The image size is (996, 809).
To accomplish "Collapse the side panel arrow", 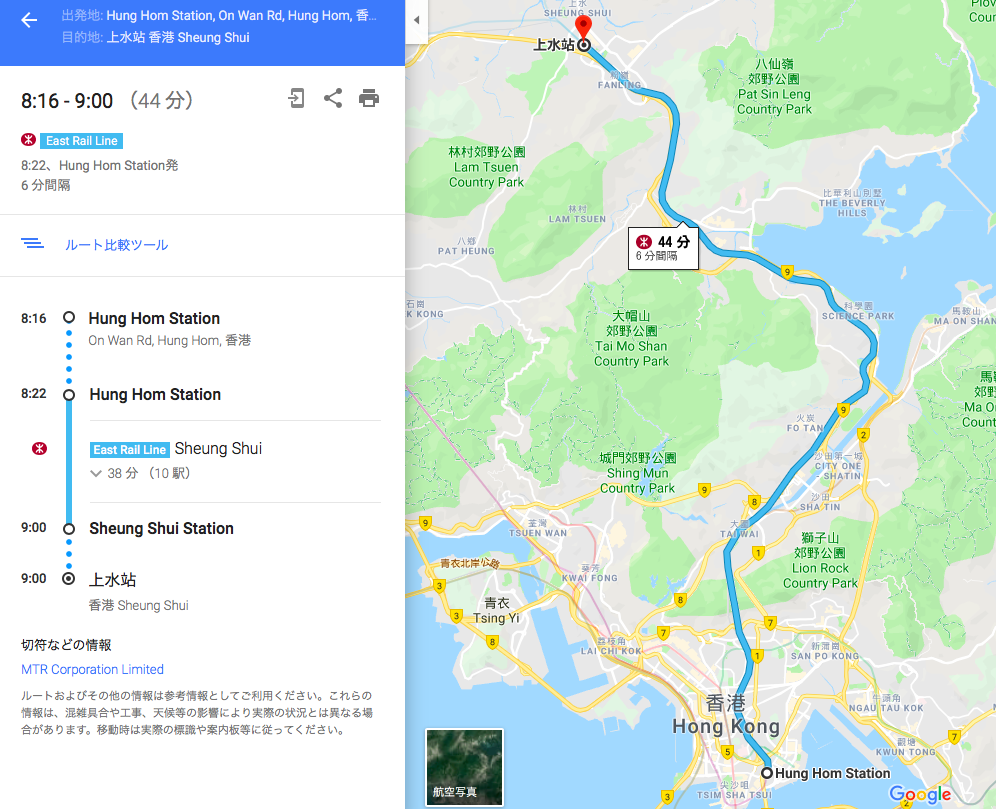I will [x=417, y=20].
